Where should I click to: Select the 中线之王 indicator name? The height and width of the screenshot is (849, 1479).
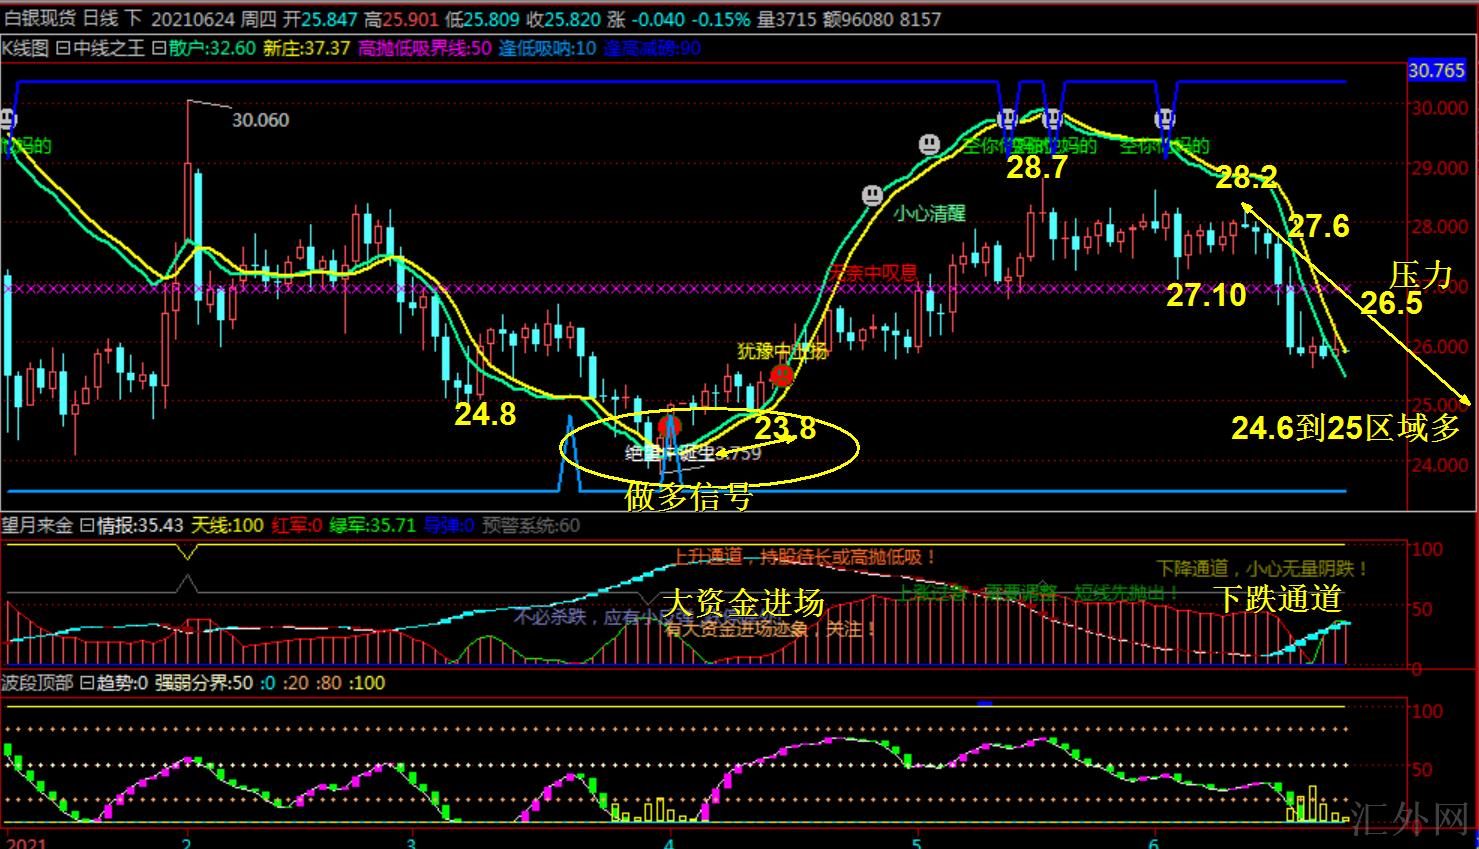pos(109,48)
